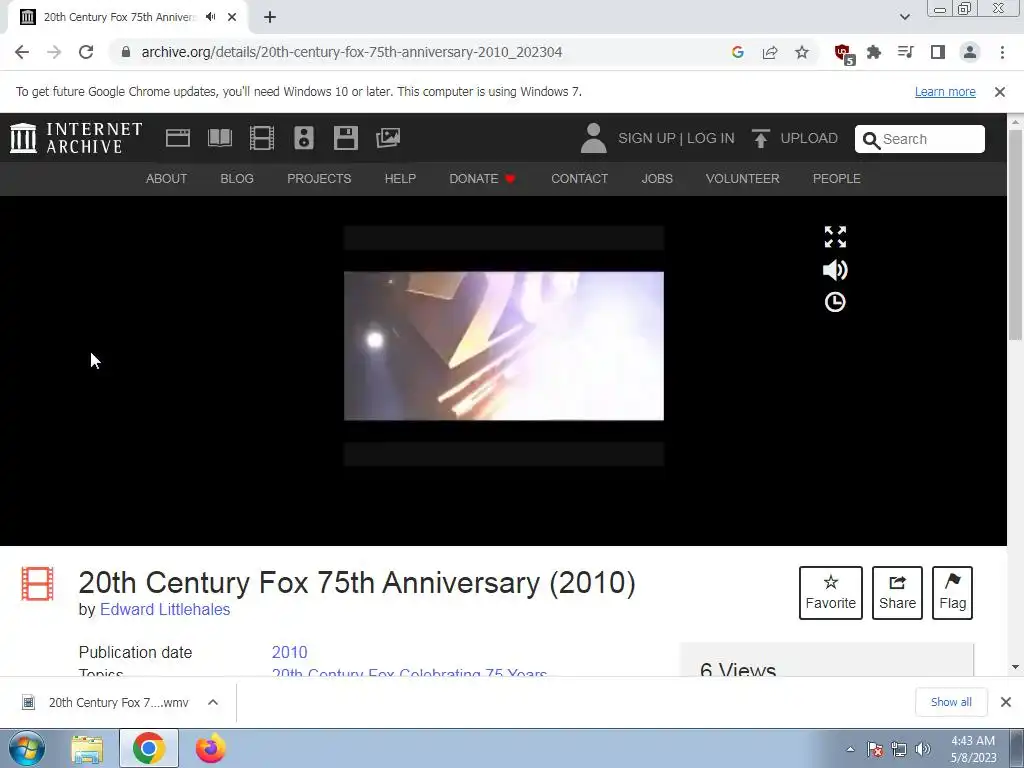Open the VOLUNTEER menu item

pos(743,178)
